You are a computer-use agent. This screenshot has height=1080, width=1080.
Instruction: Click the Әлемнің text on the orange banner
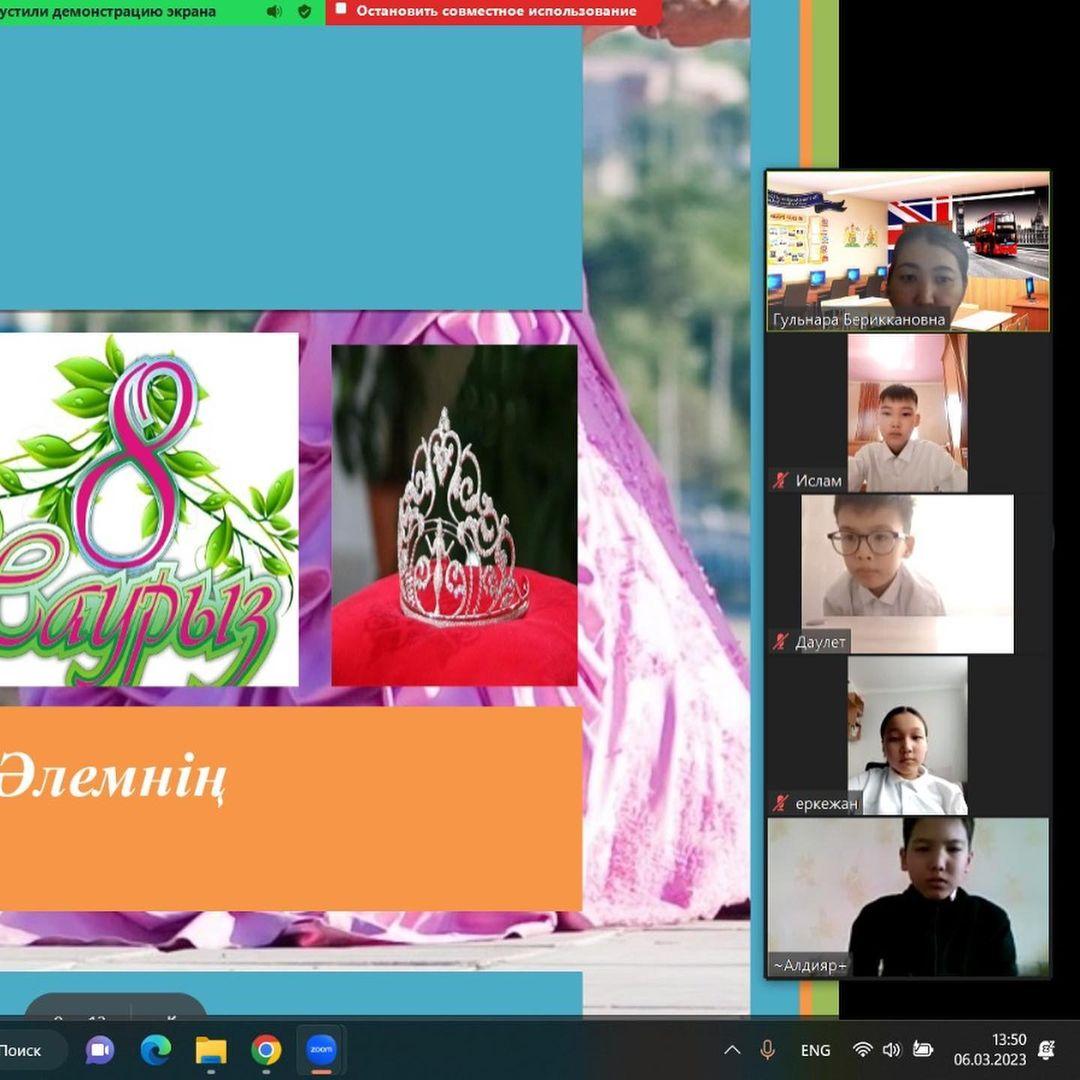(x=112, y=778)
